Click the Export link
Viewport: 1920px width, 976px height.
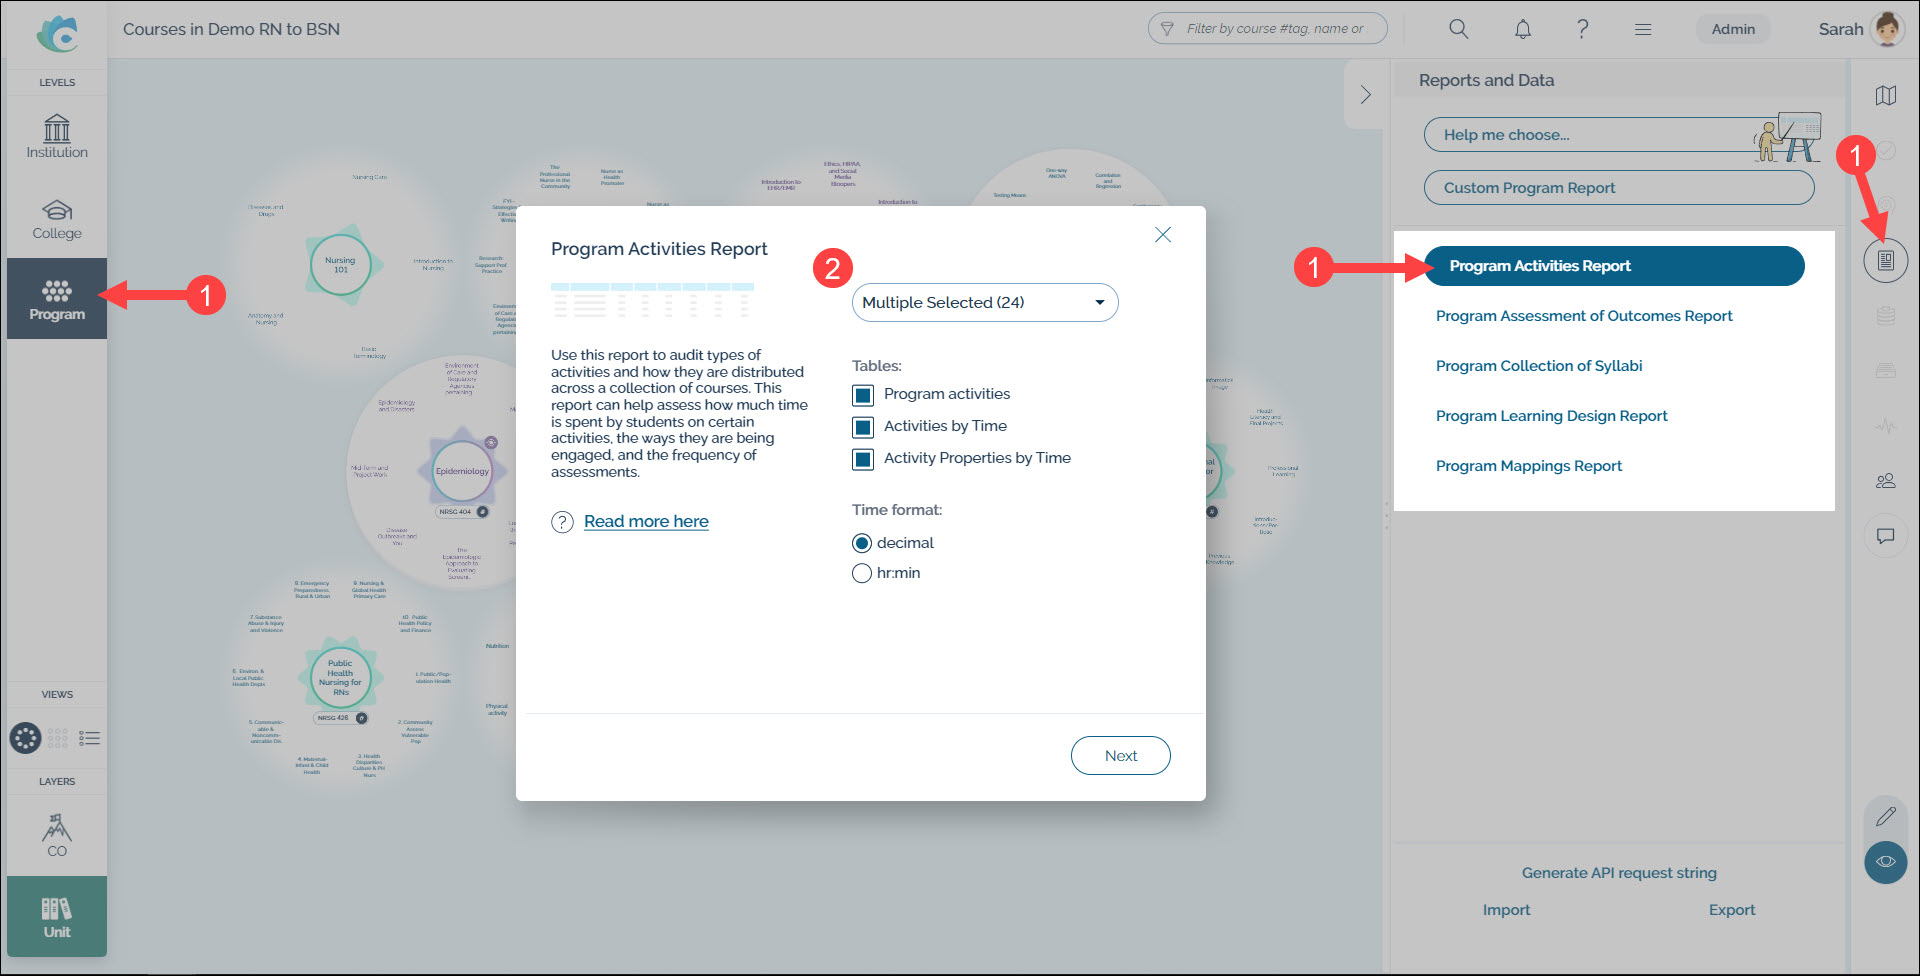point(1732,910)
